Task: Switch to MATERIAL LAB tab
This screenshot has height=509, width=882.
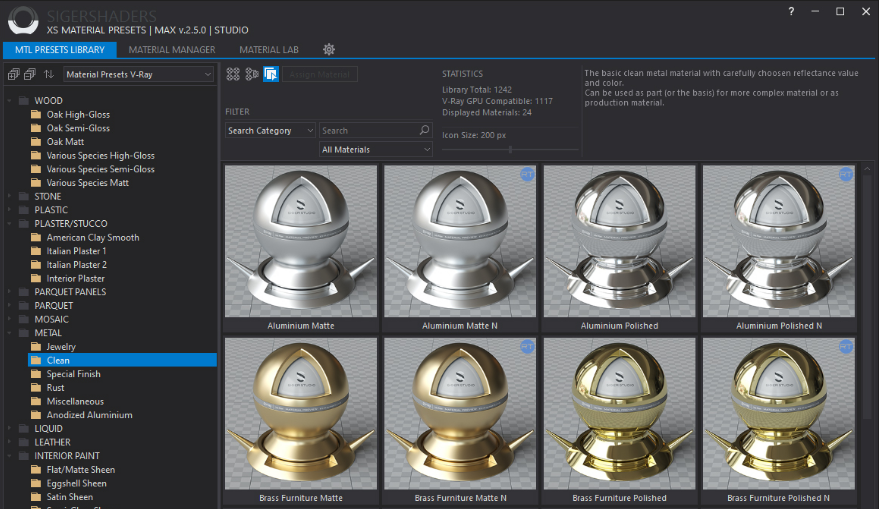Action: tap(269, 49)
